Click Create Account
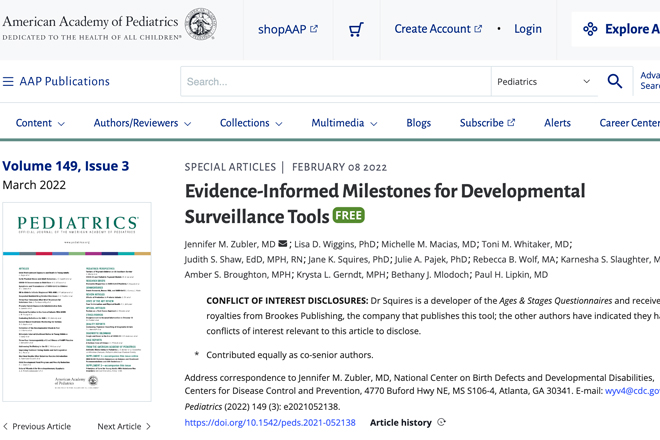Screen dimensions: 660x440 [x=438, y=29]
